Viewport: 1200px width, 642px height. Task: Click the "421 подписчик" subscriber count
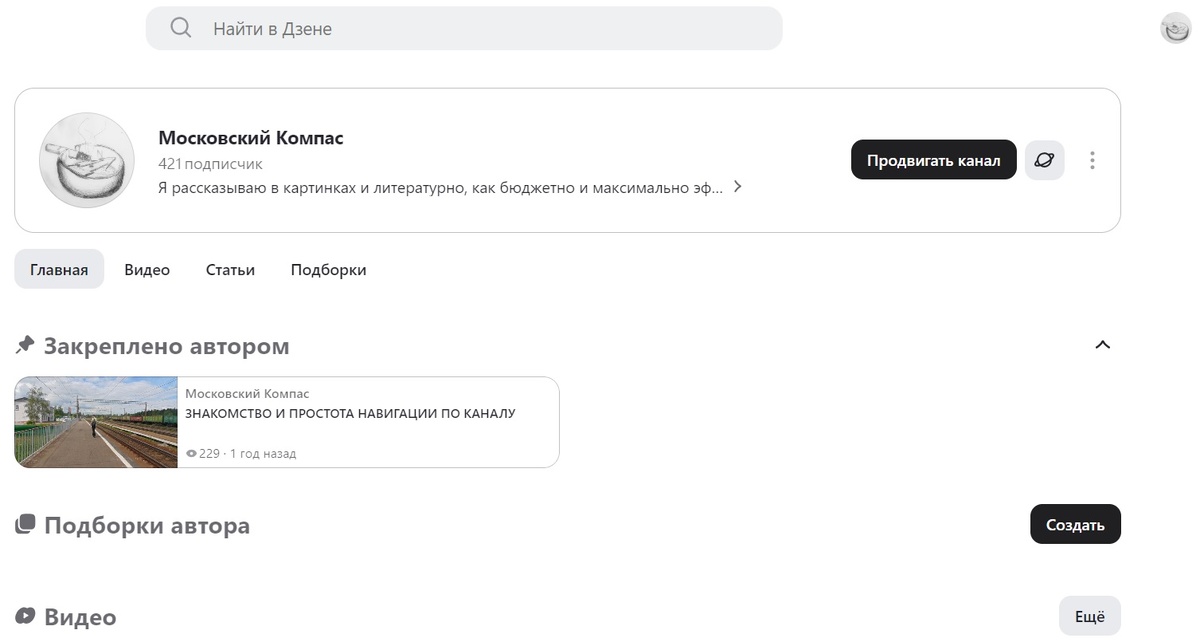pyautogui.click(x=210, y=164)
